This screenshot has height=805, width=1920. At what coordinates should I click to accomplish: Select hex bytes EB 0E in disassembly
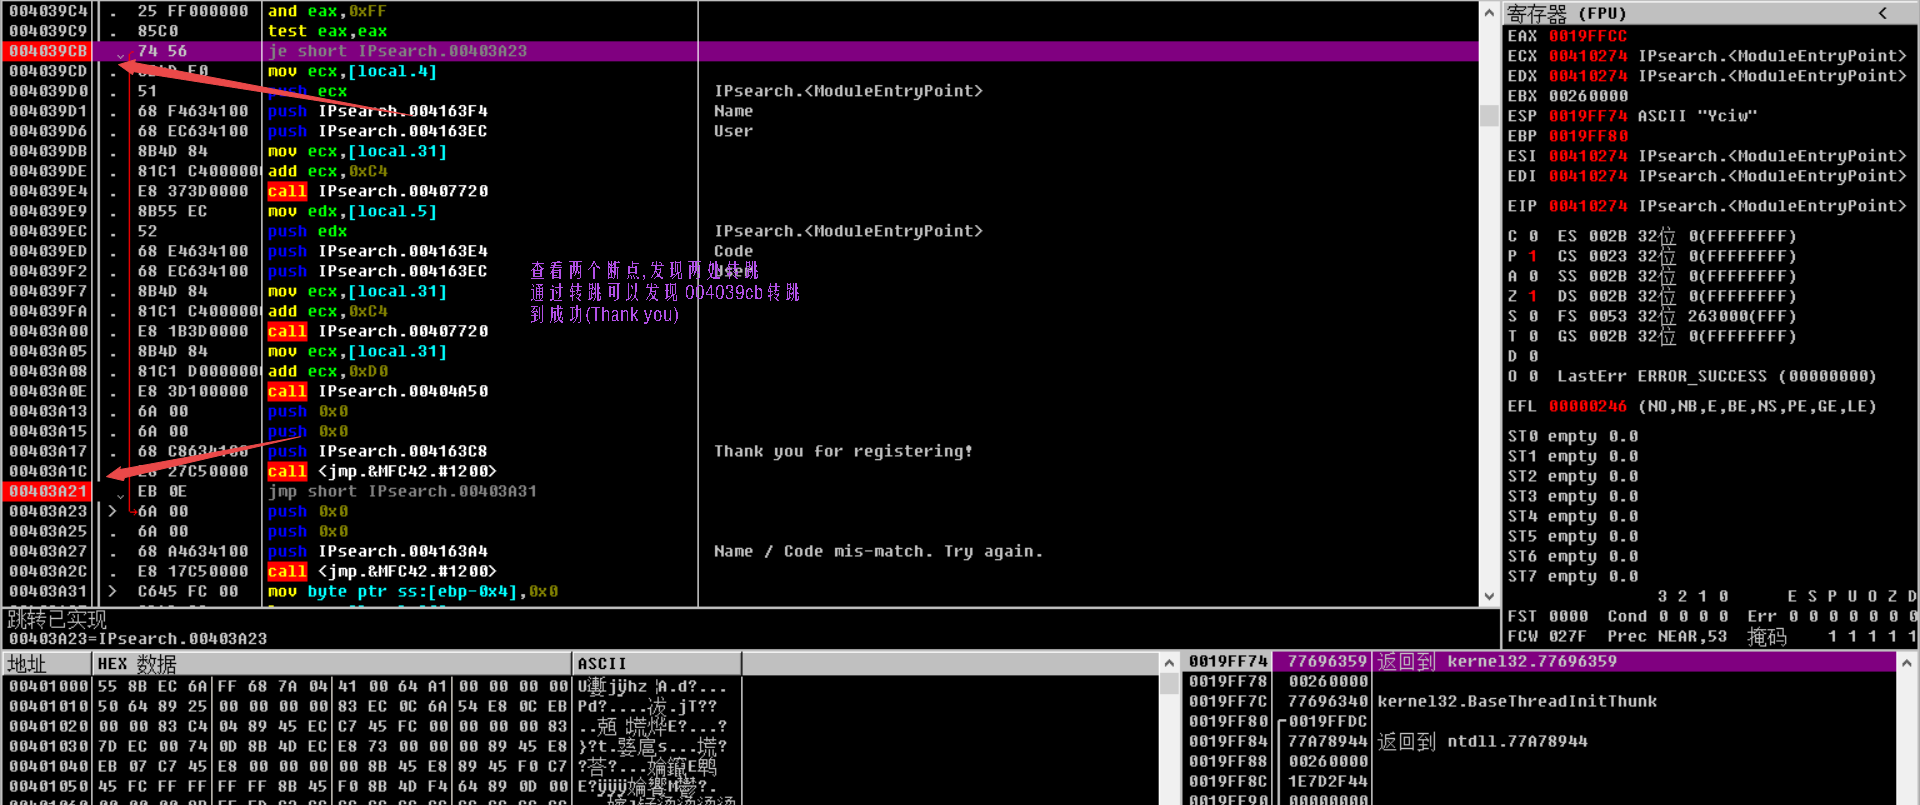162,491
